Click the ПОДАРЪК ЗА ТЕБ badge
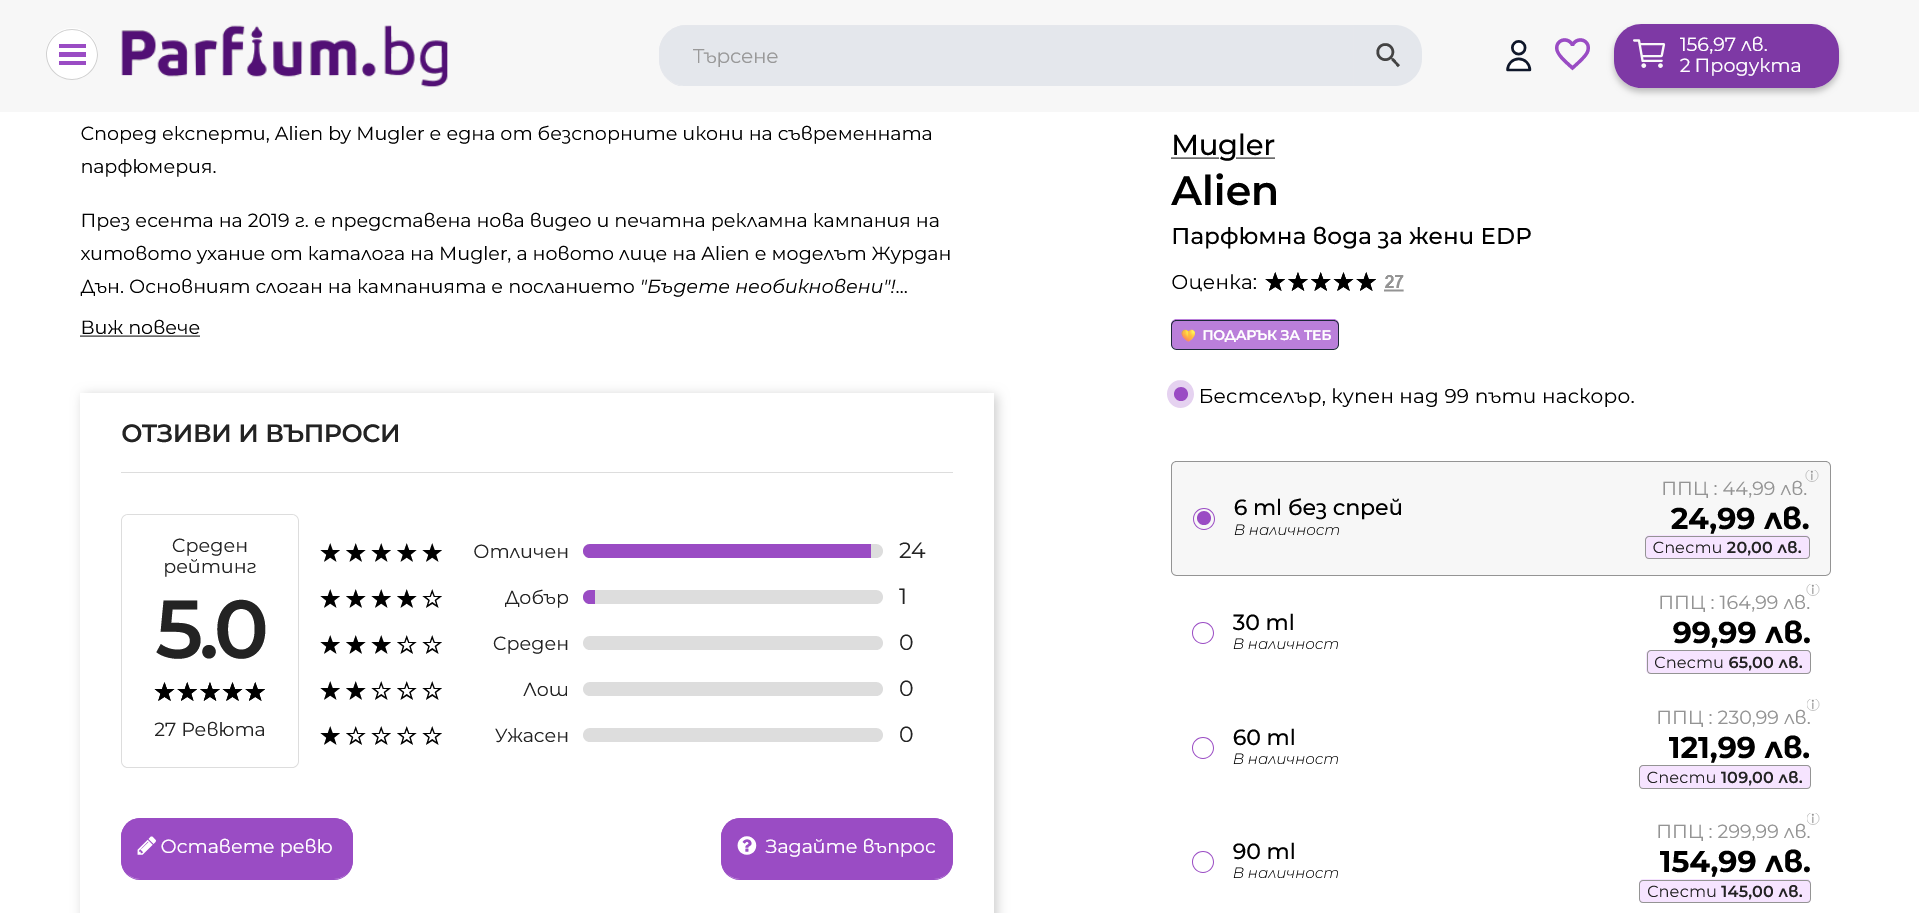The height and width of the screenshot is (913, 1919). (x=1254, y=335)
